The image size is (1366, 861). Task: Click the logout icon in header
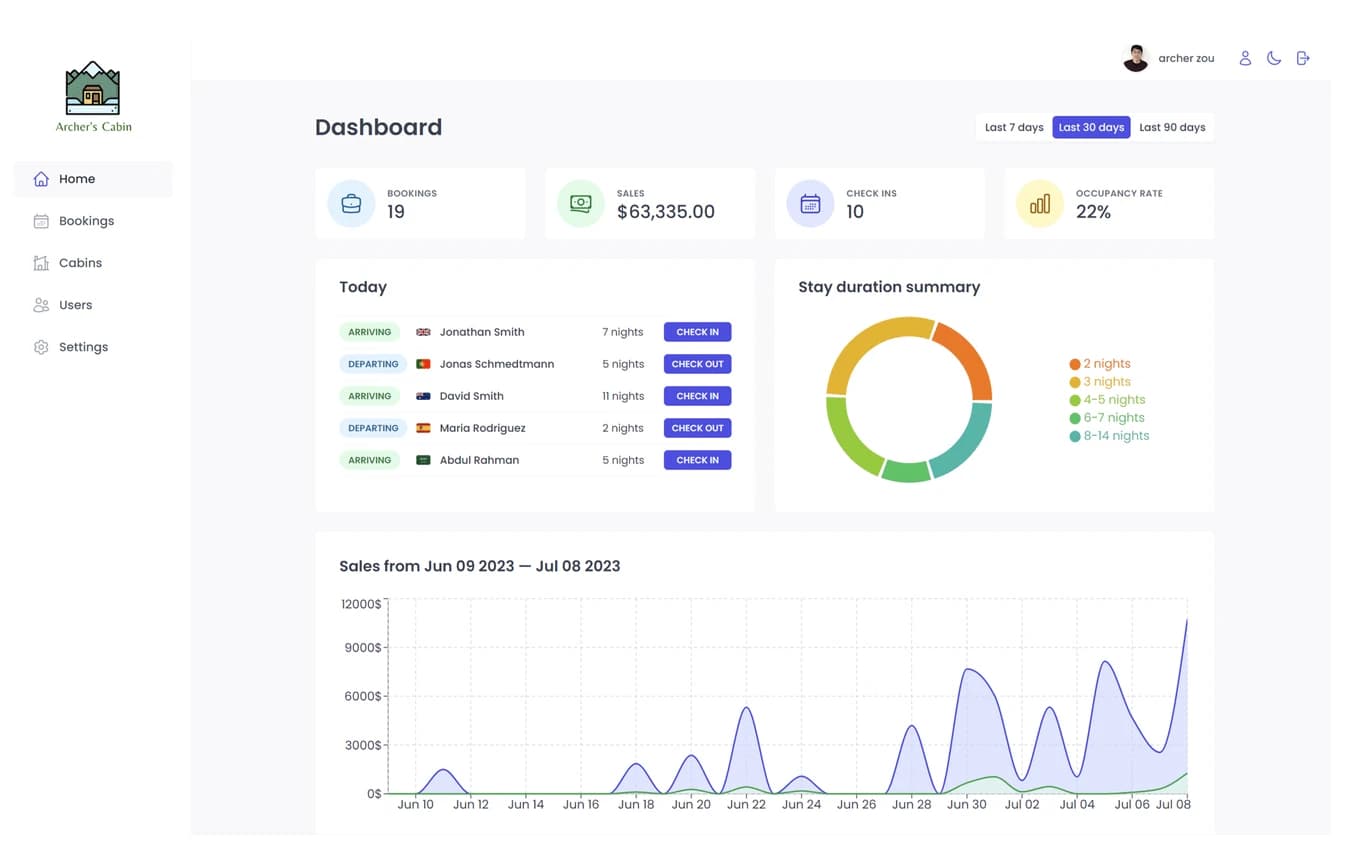(1303, 58)
